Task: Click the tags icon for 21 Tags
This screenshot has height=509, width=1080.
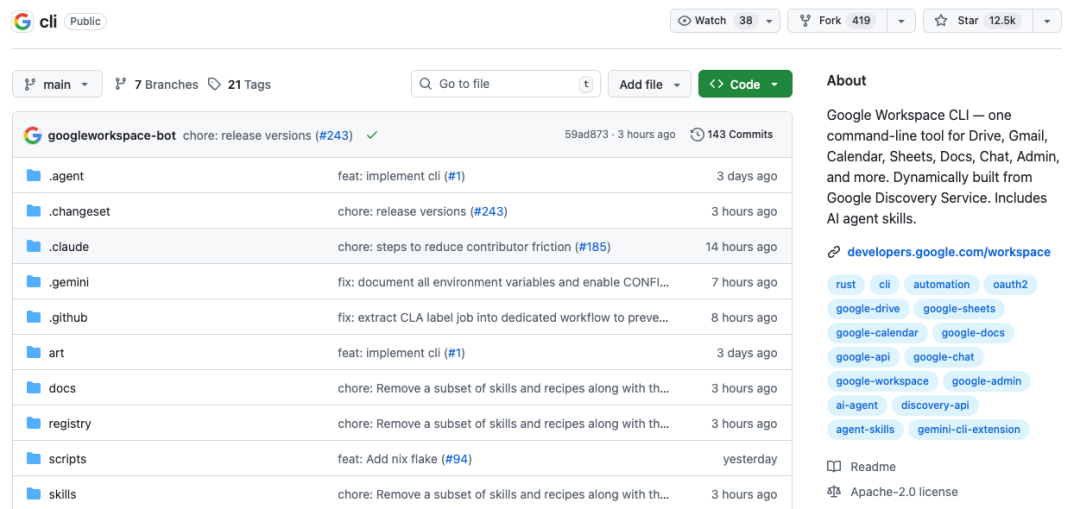Action: click(214, 85)
